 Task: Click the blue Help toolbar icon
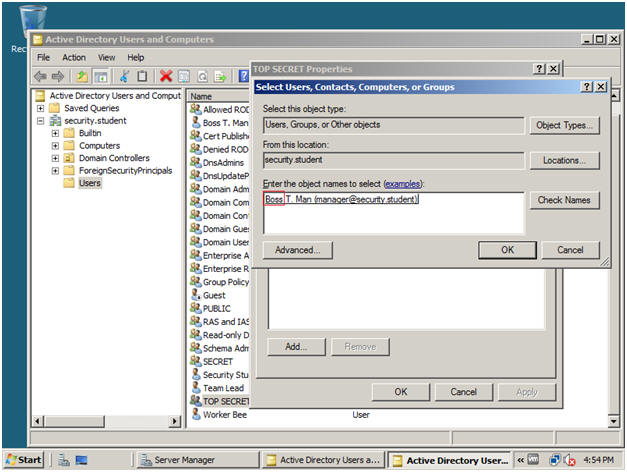point(243,76)
